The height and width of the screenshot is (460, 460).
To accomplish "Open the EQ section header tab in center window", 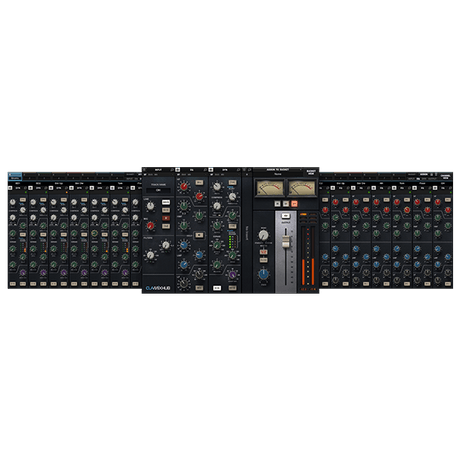I will [x=192, y=170].
